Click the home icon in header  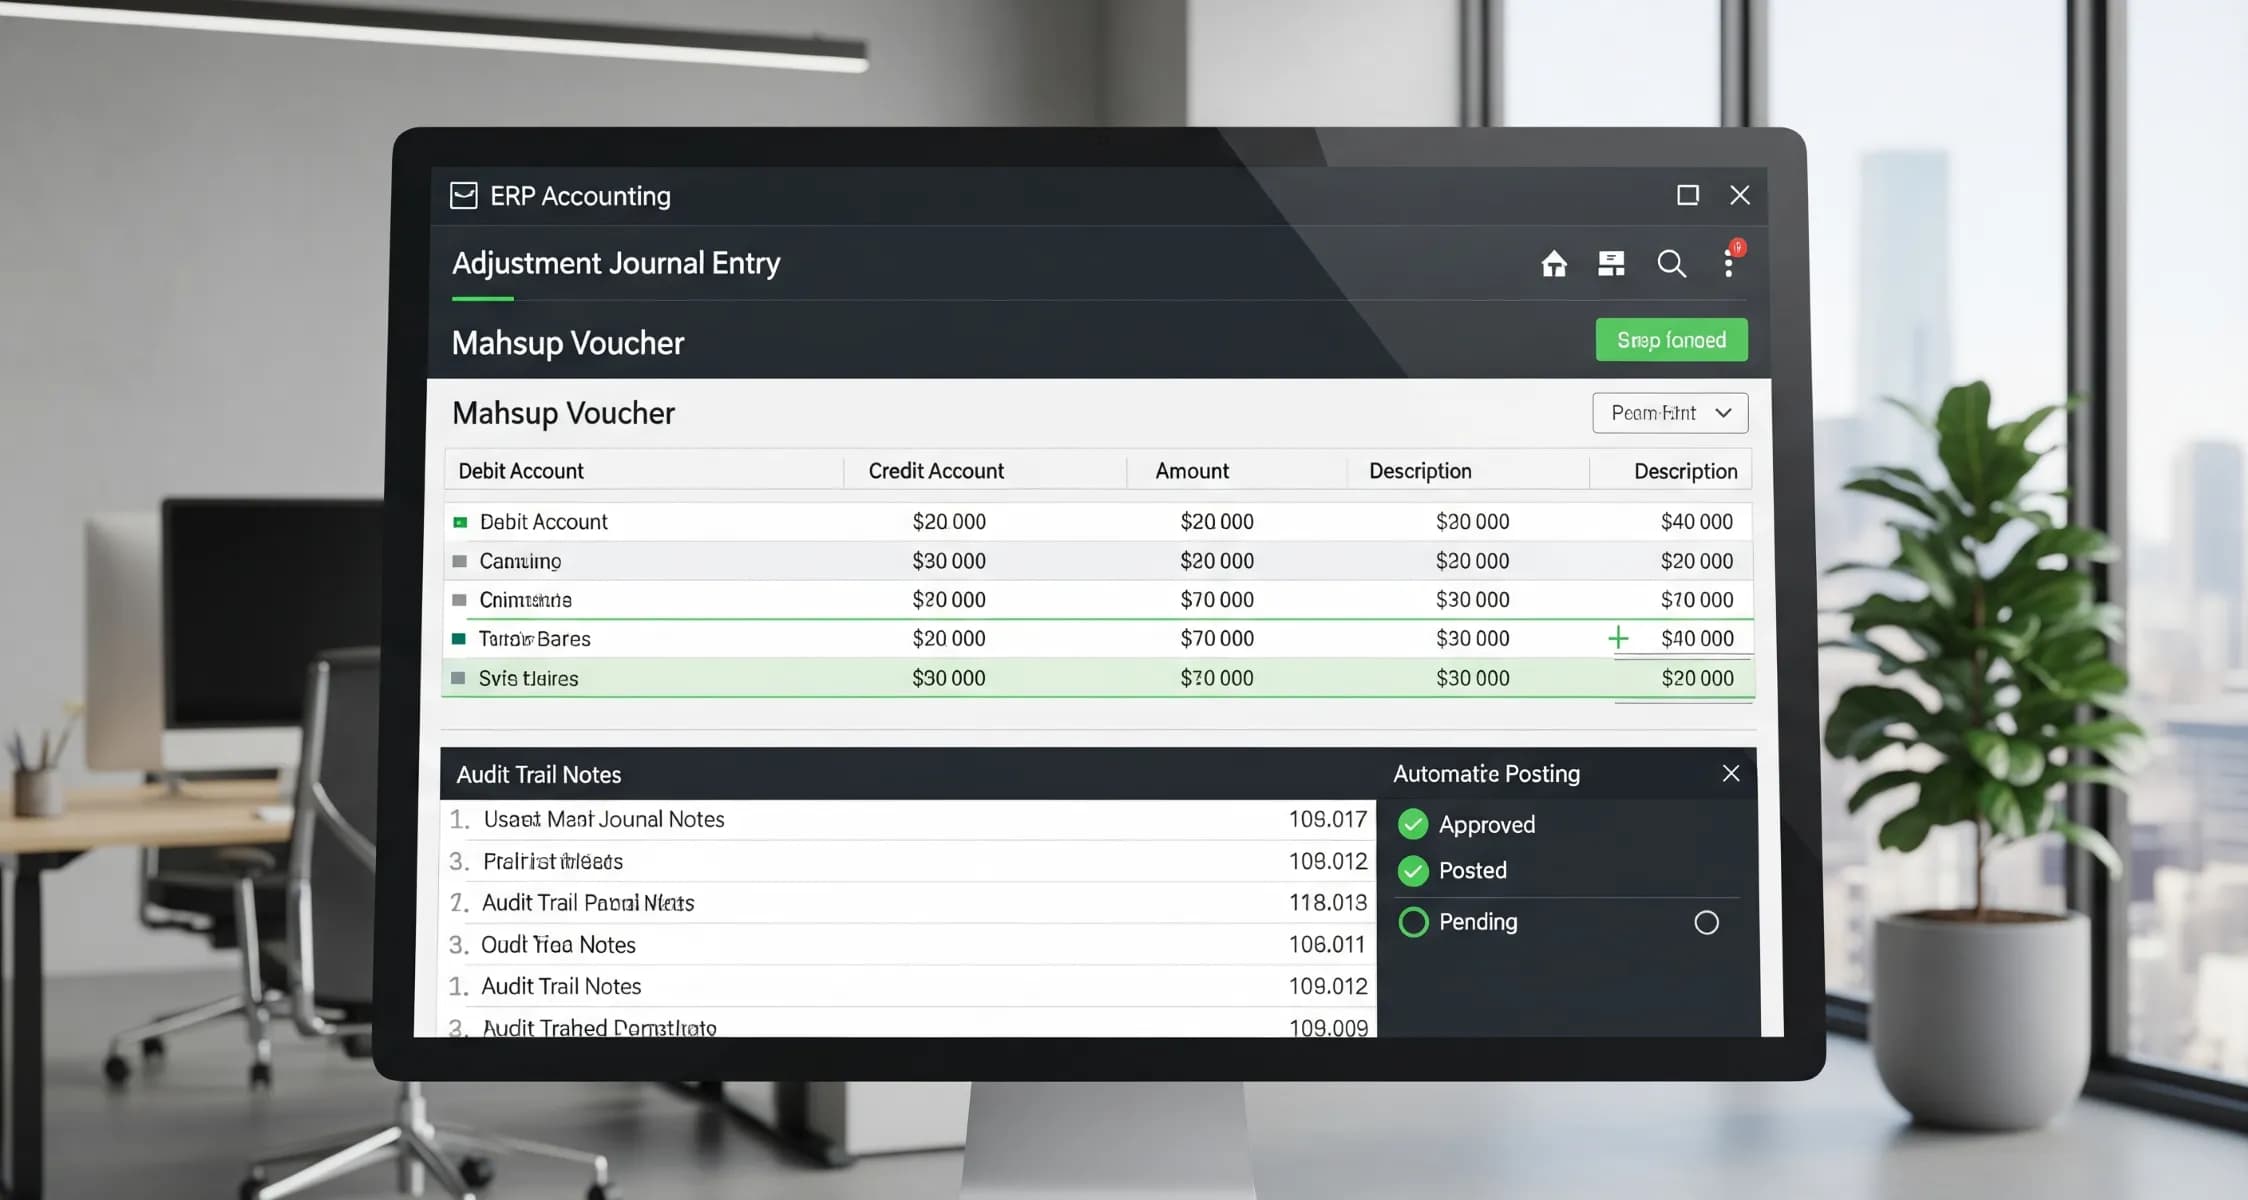point(1554,264)
